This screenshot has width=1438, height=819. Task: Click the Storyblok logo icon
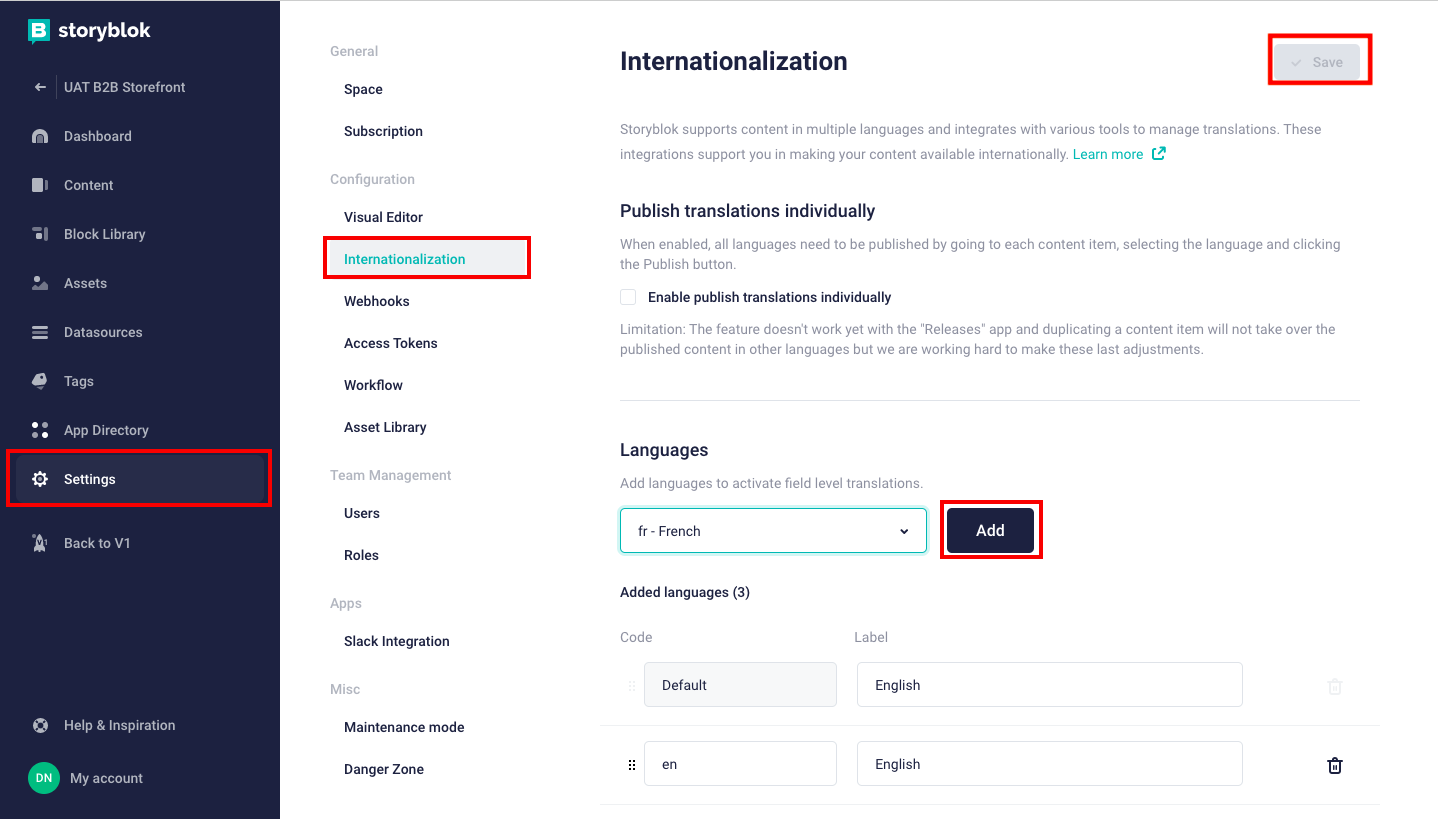38,31
